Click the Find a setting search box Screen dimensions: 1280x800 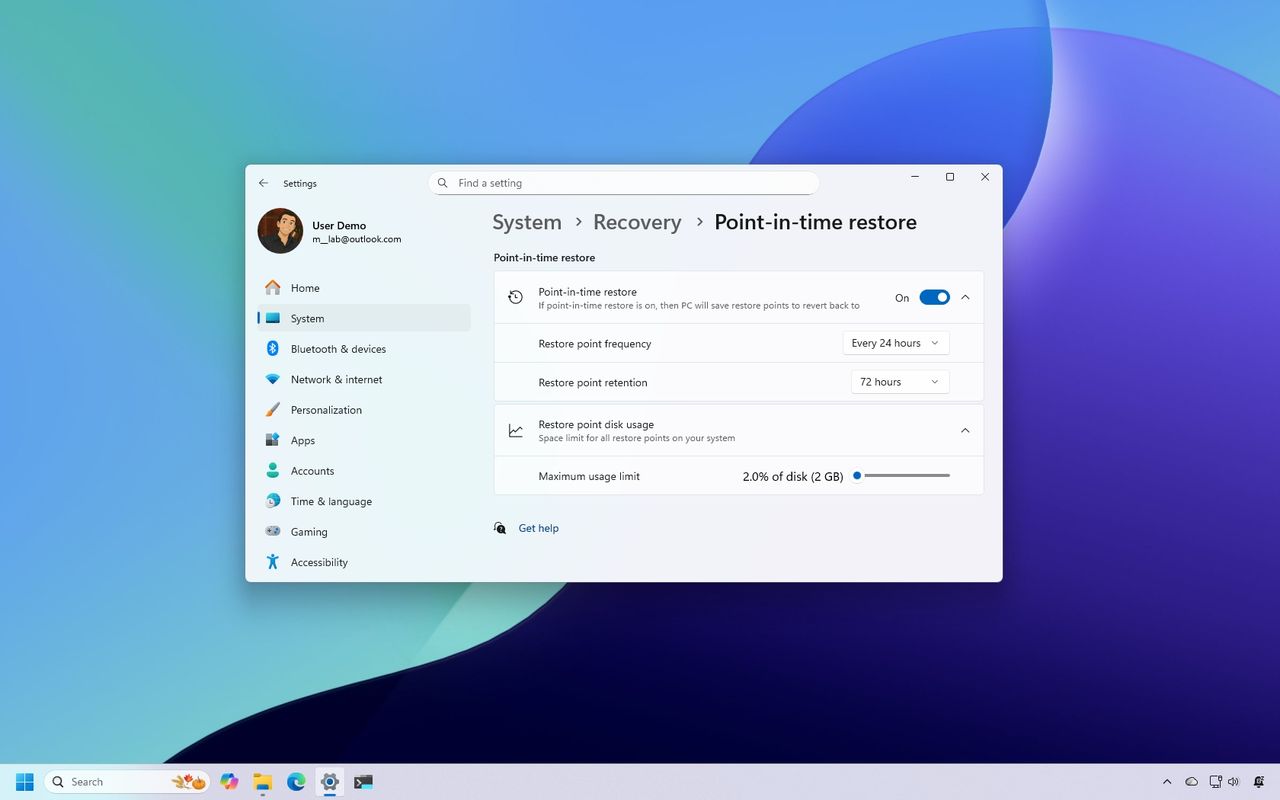(x=624, y=183)
